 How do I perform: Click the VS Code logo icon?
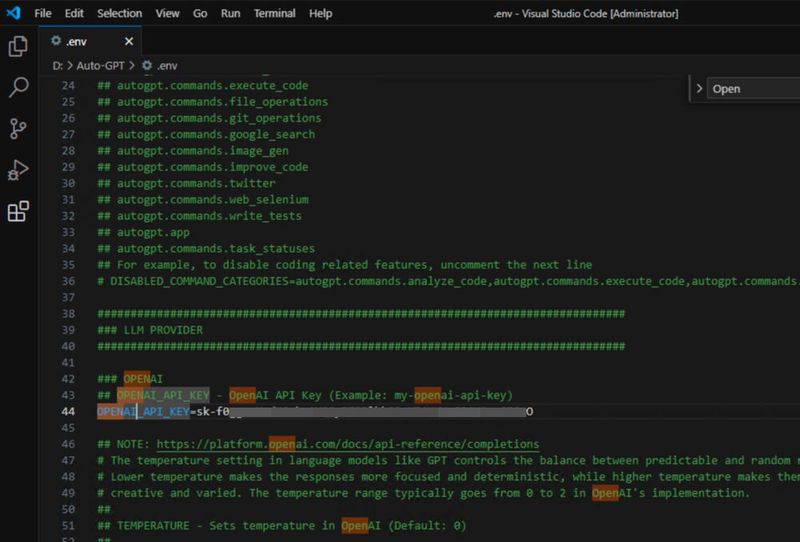click(x=13, y=13)
